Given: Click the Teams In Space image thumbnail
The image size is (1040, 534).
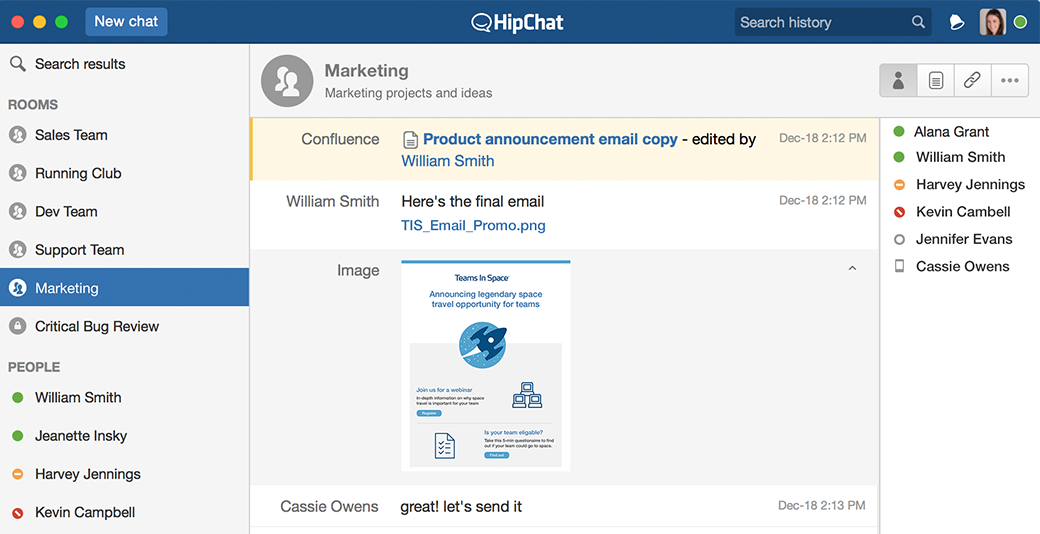Looking at the screenshot, I should point(486,366).
